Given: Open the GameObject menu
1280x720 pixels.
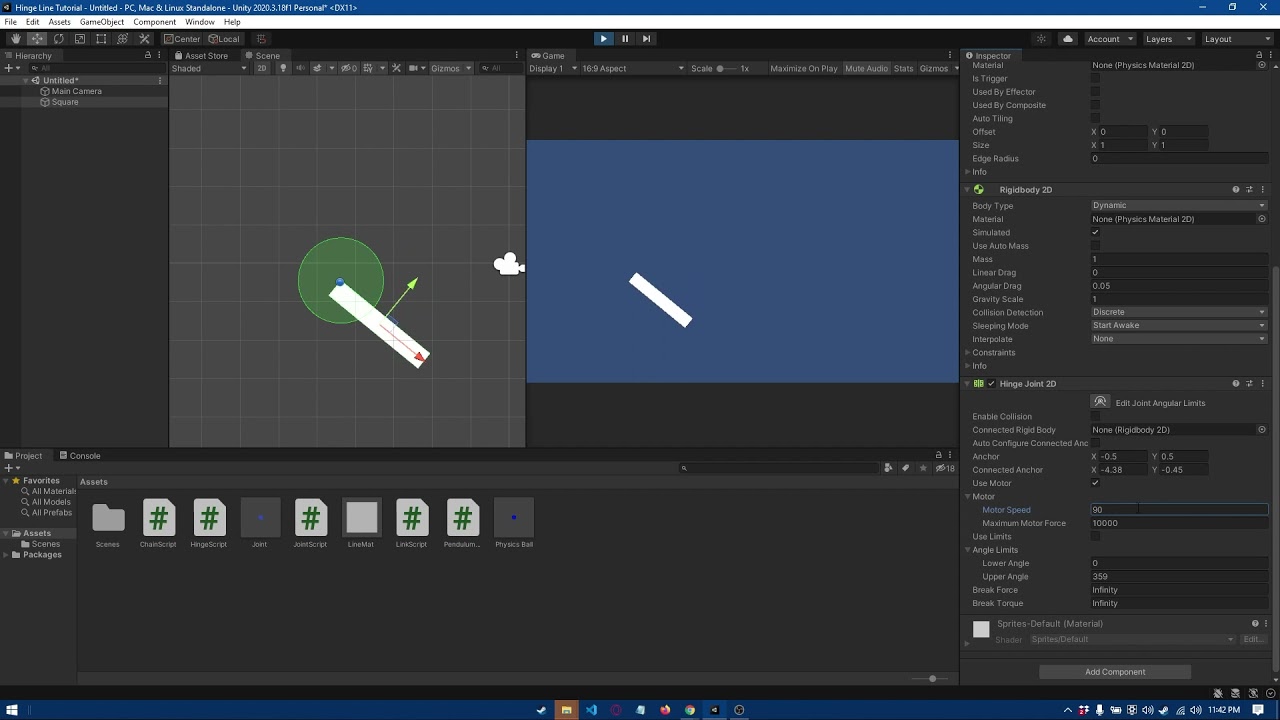Looking at the screenshot, I should 102,22.
